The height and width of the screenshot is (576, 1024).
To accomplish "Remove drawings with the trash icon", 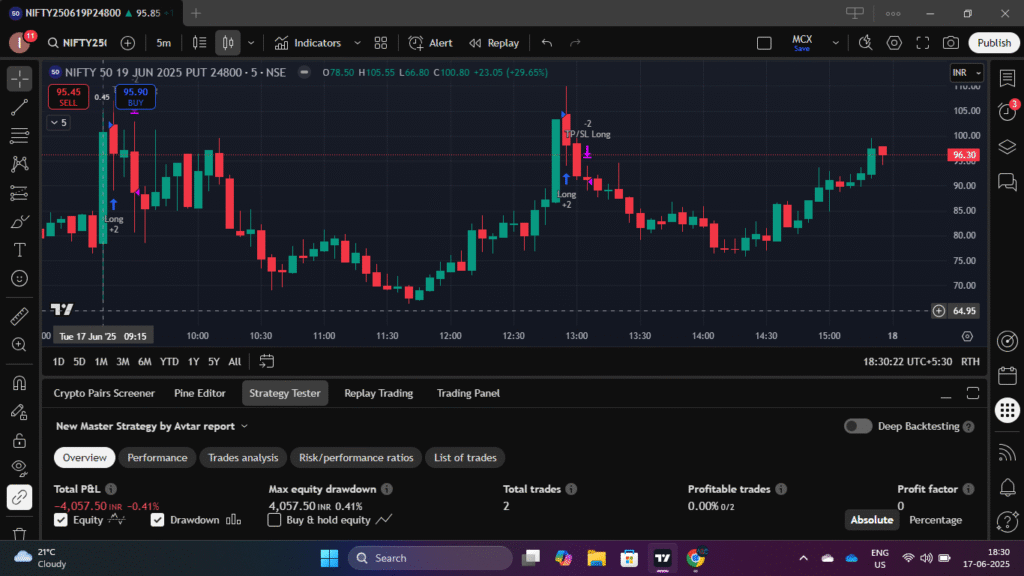I will 20,534.
